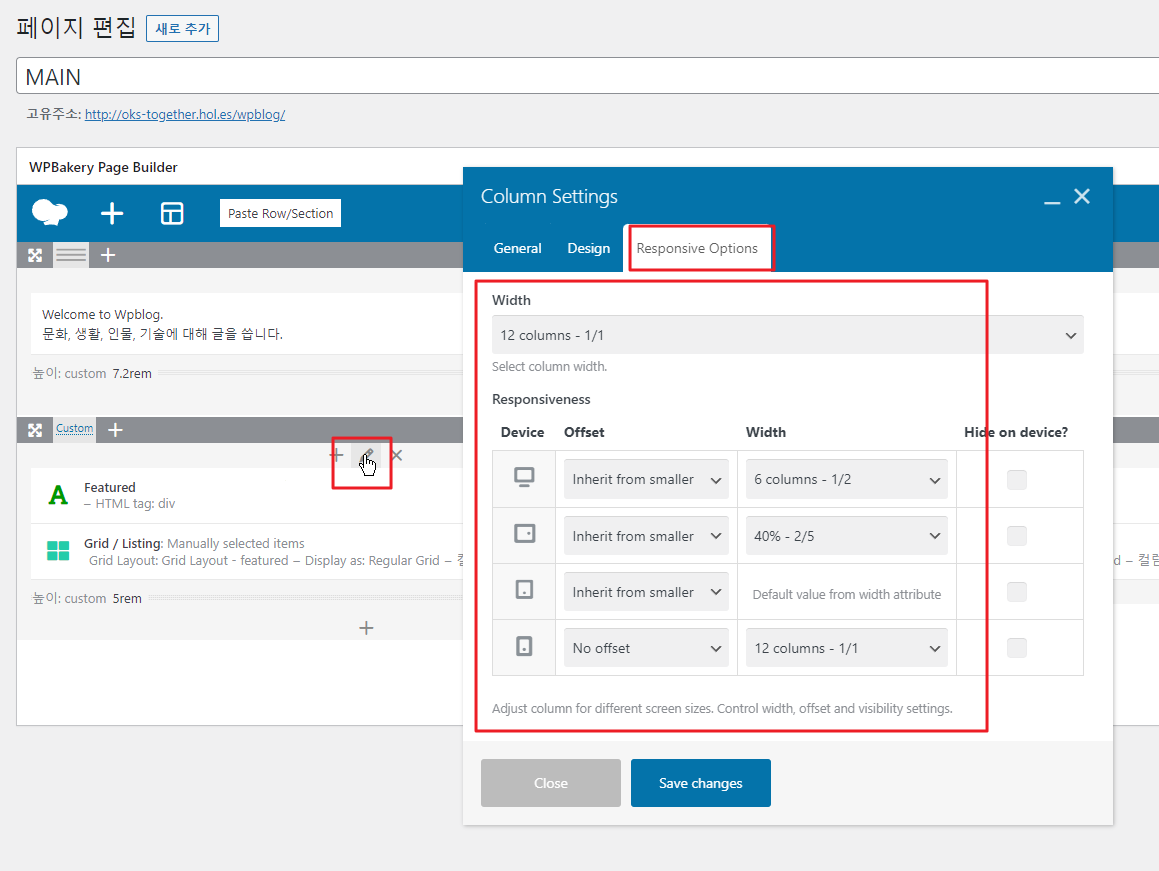Change the first row's column layout icon
The height and width of the screenshot is (871, 1159).
click(x=71, y=255)
